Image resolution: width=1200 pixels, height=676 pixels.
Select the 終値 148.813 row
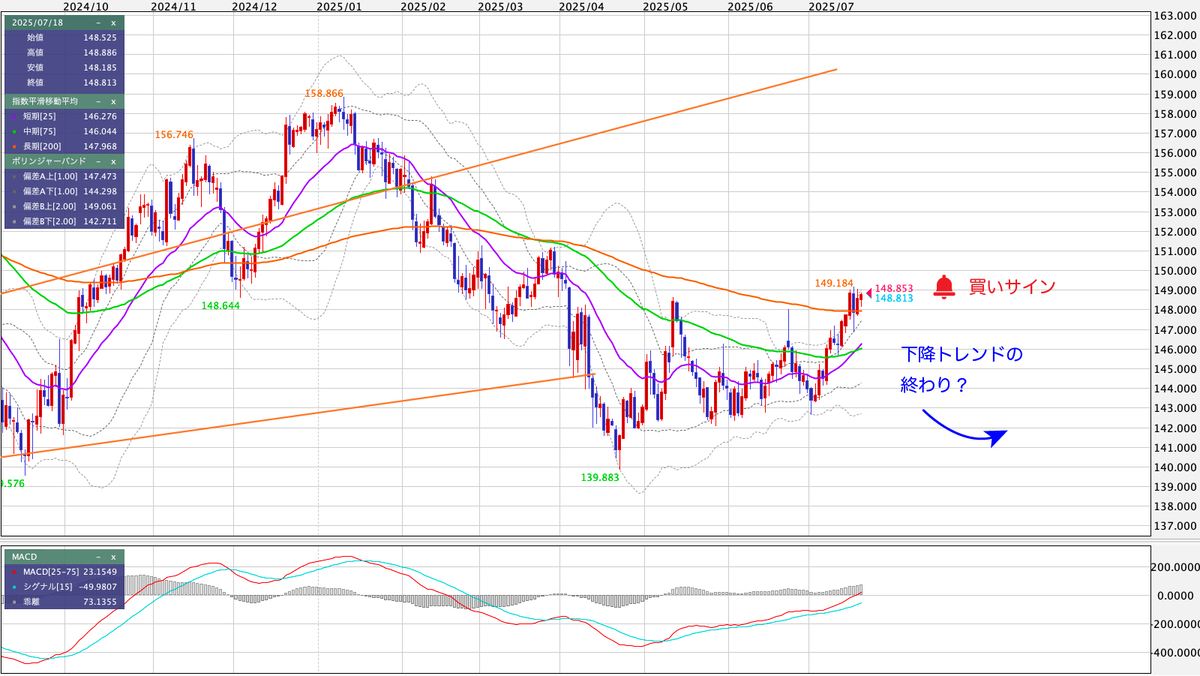63,82
